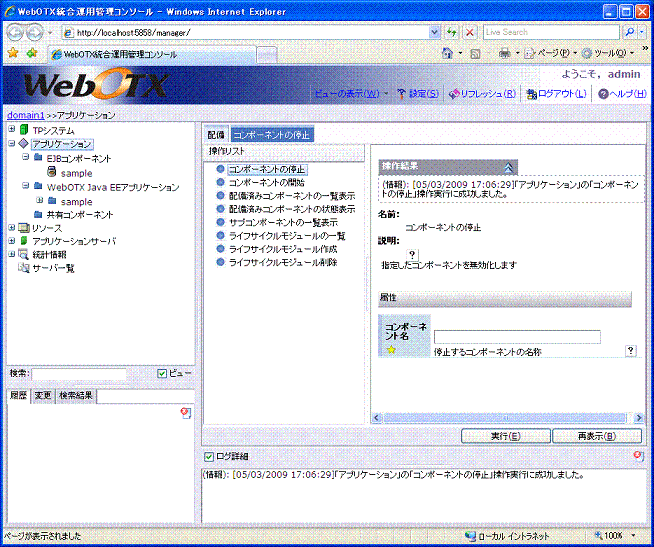This screenshot has height=547, width=654.
Task: Click the EJB sample component icon
Action: click(51, 173)
